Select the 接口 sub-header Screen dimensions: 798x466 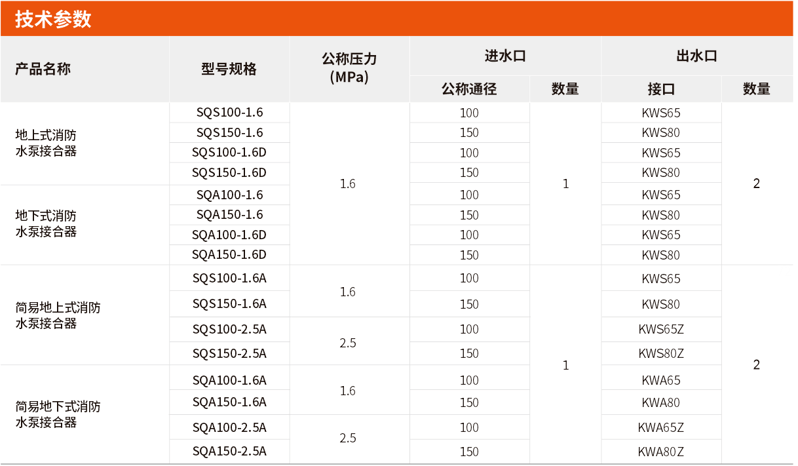pos(661,89)
